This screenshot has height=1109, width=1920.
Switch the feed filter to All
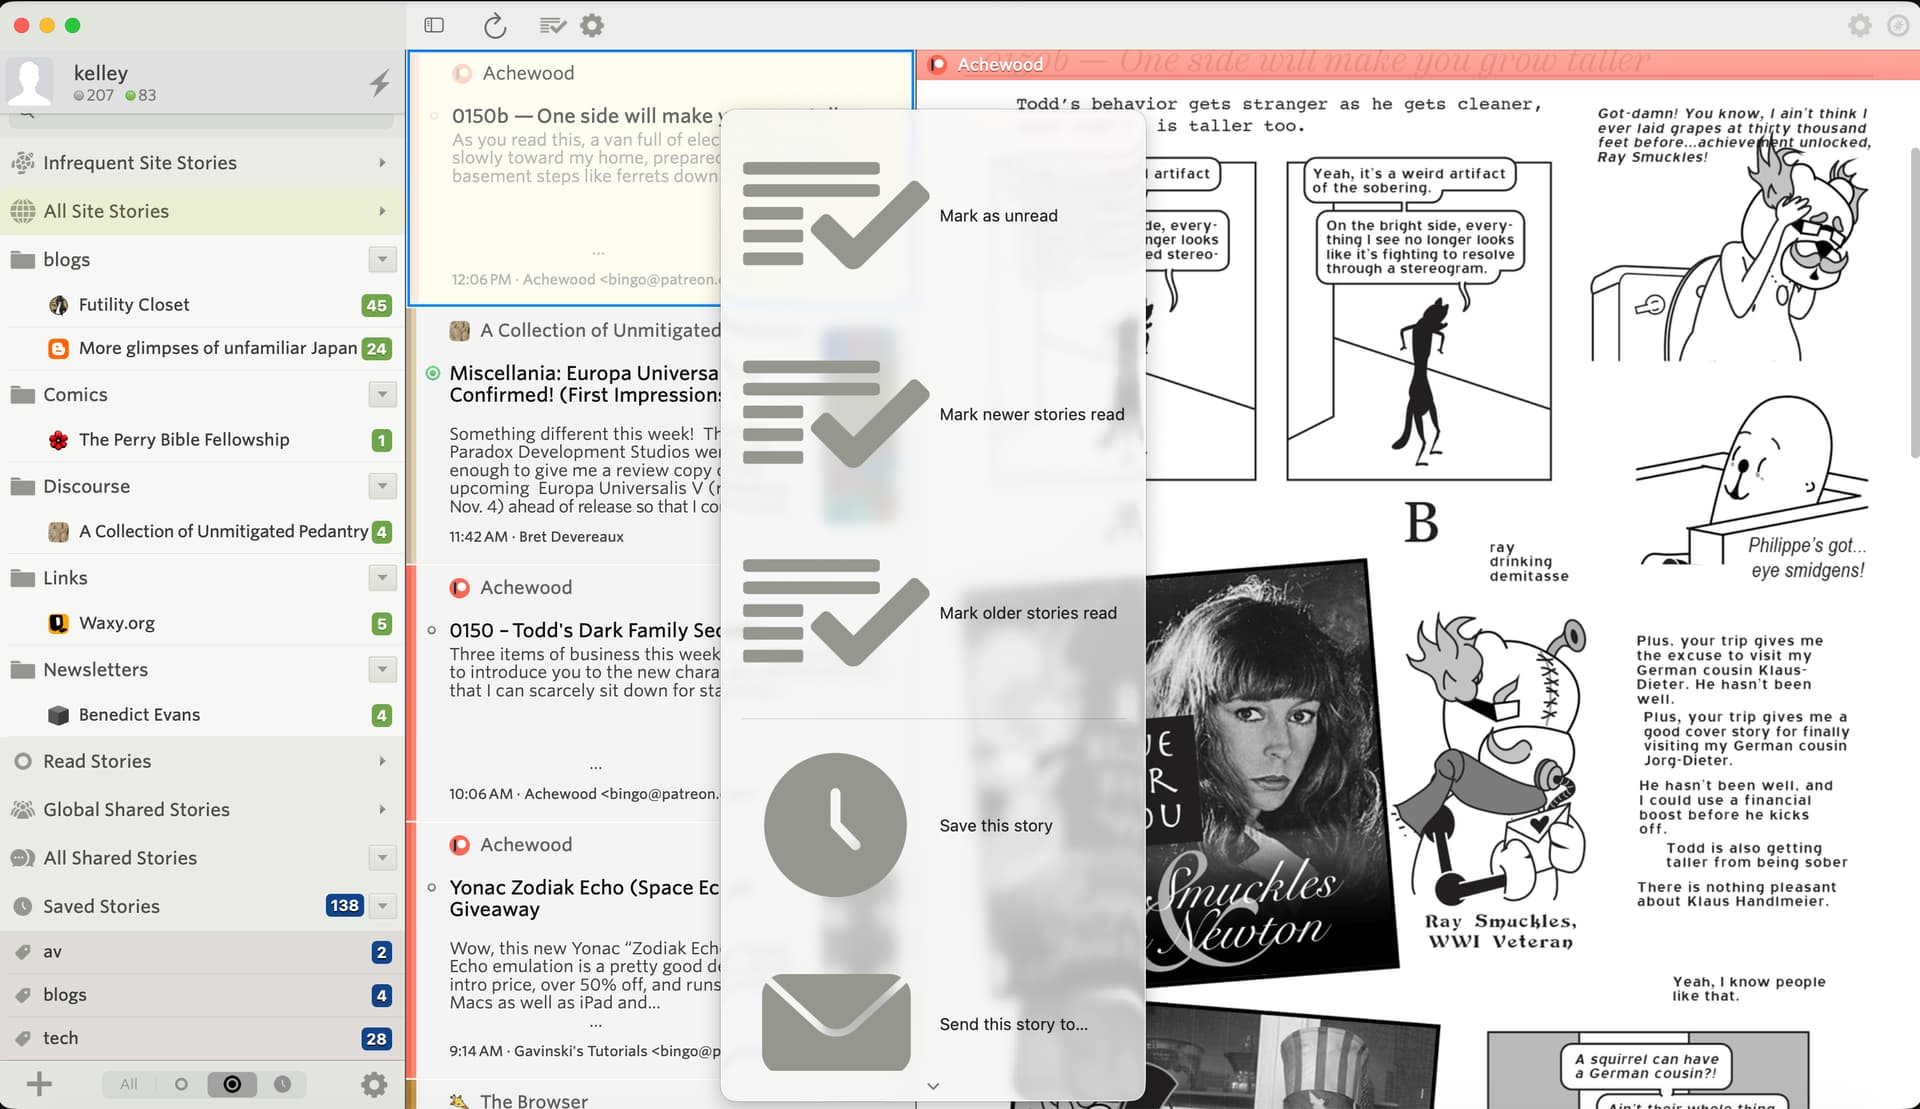[x=129, y=1084]
